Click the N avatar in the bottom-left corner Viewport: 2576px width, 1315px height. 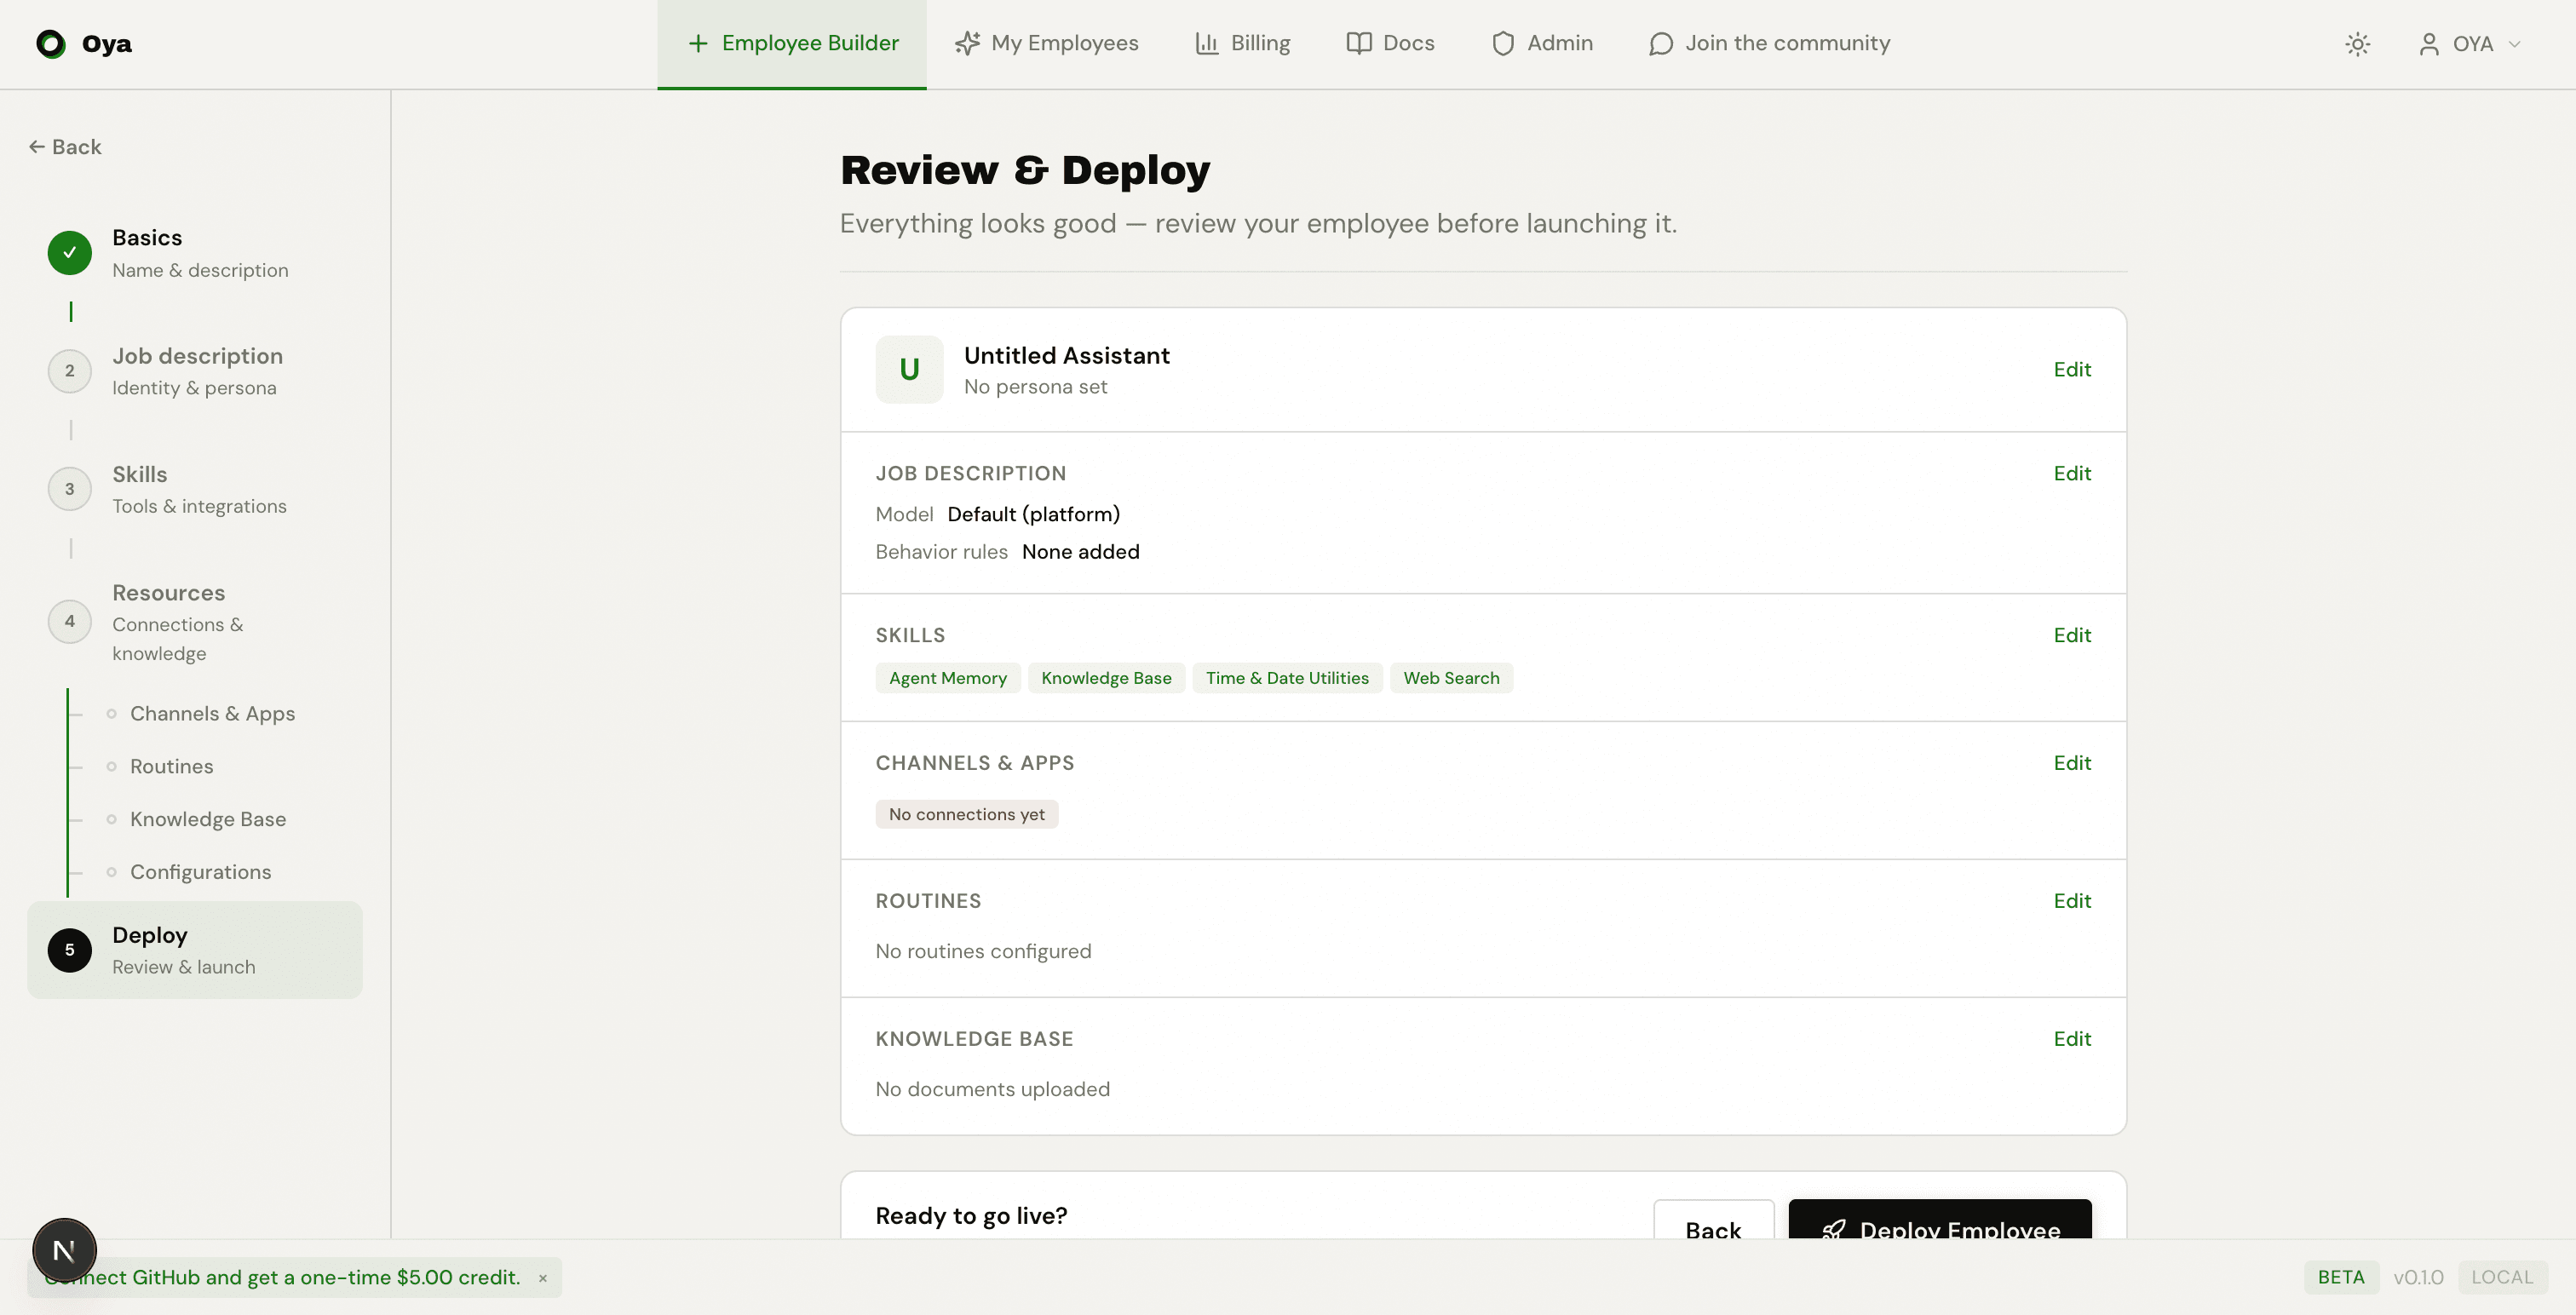64,1249
